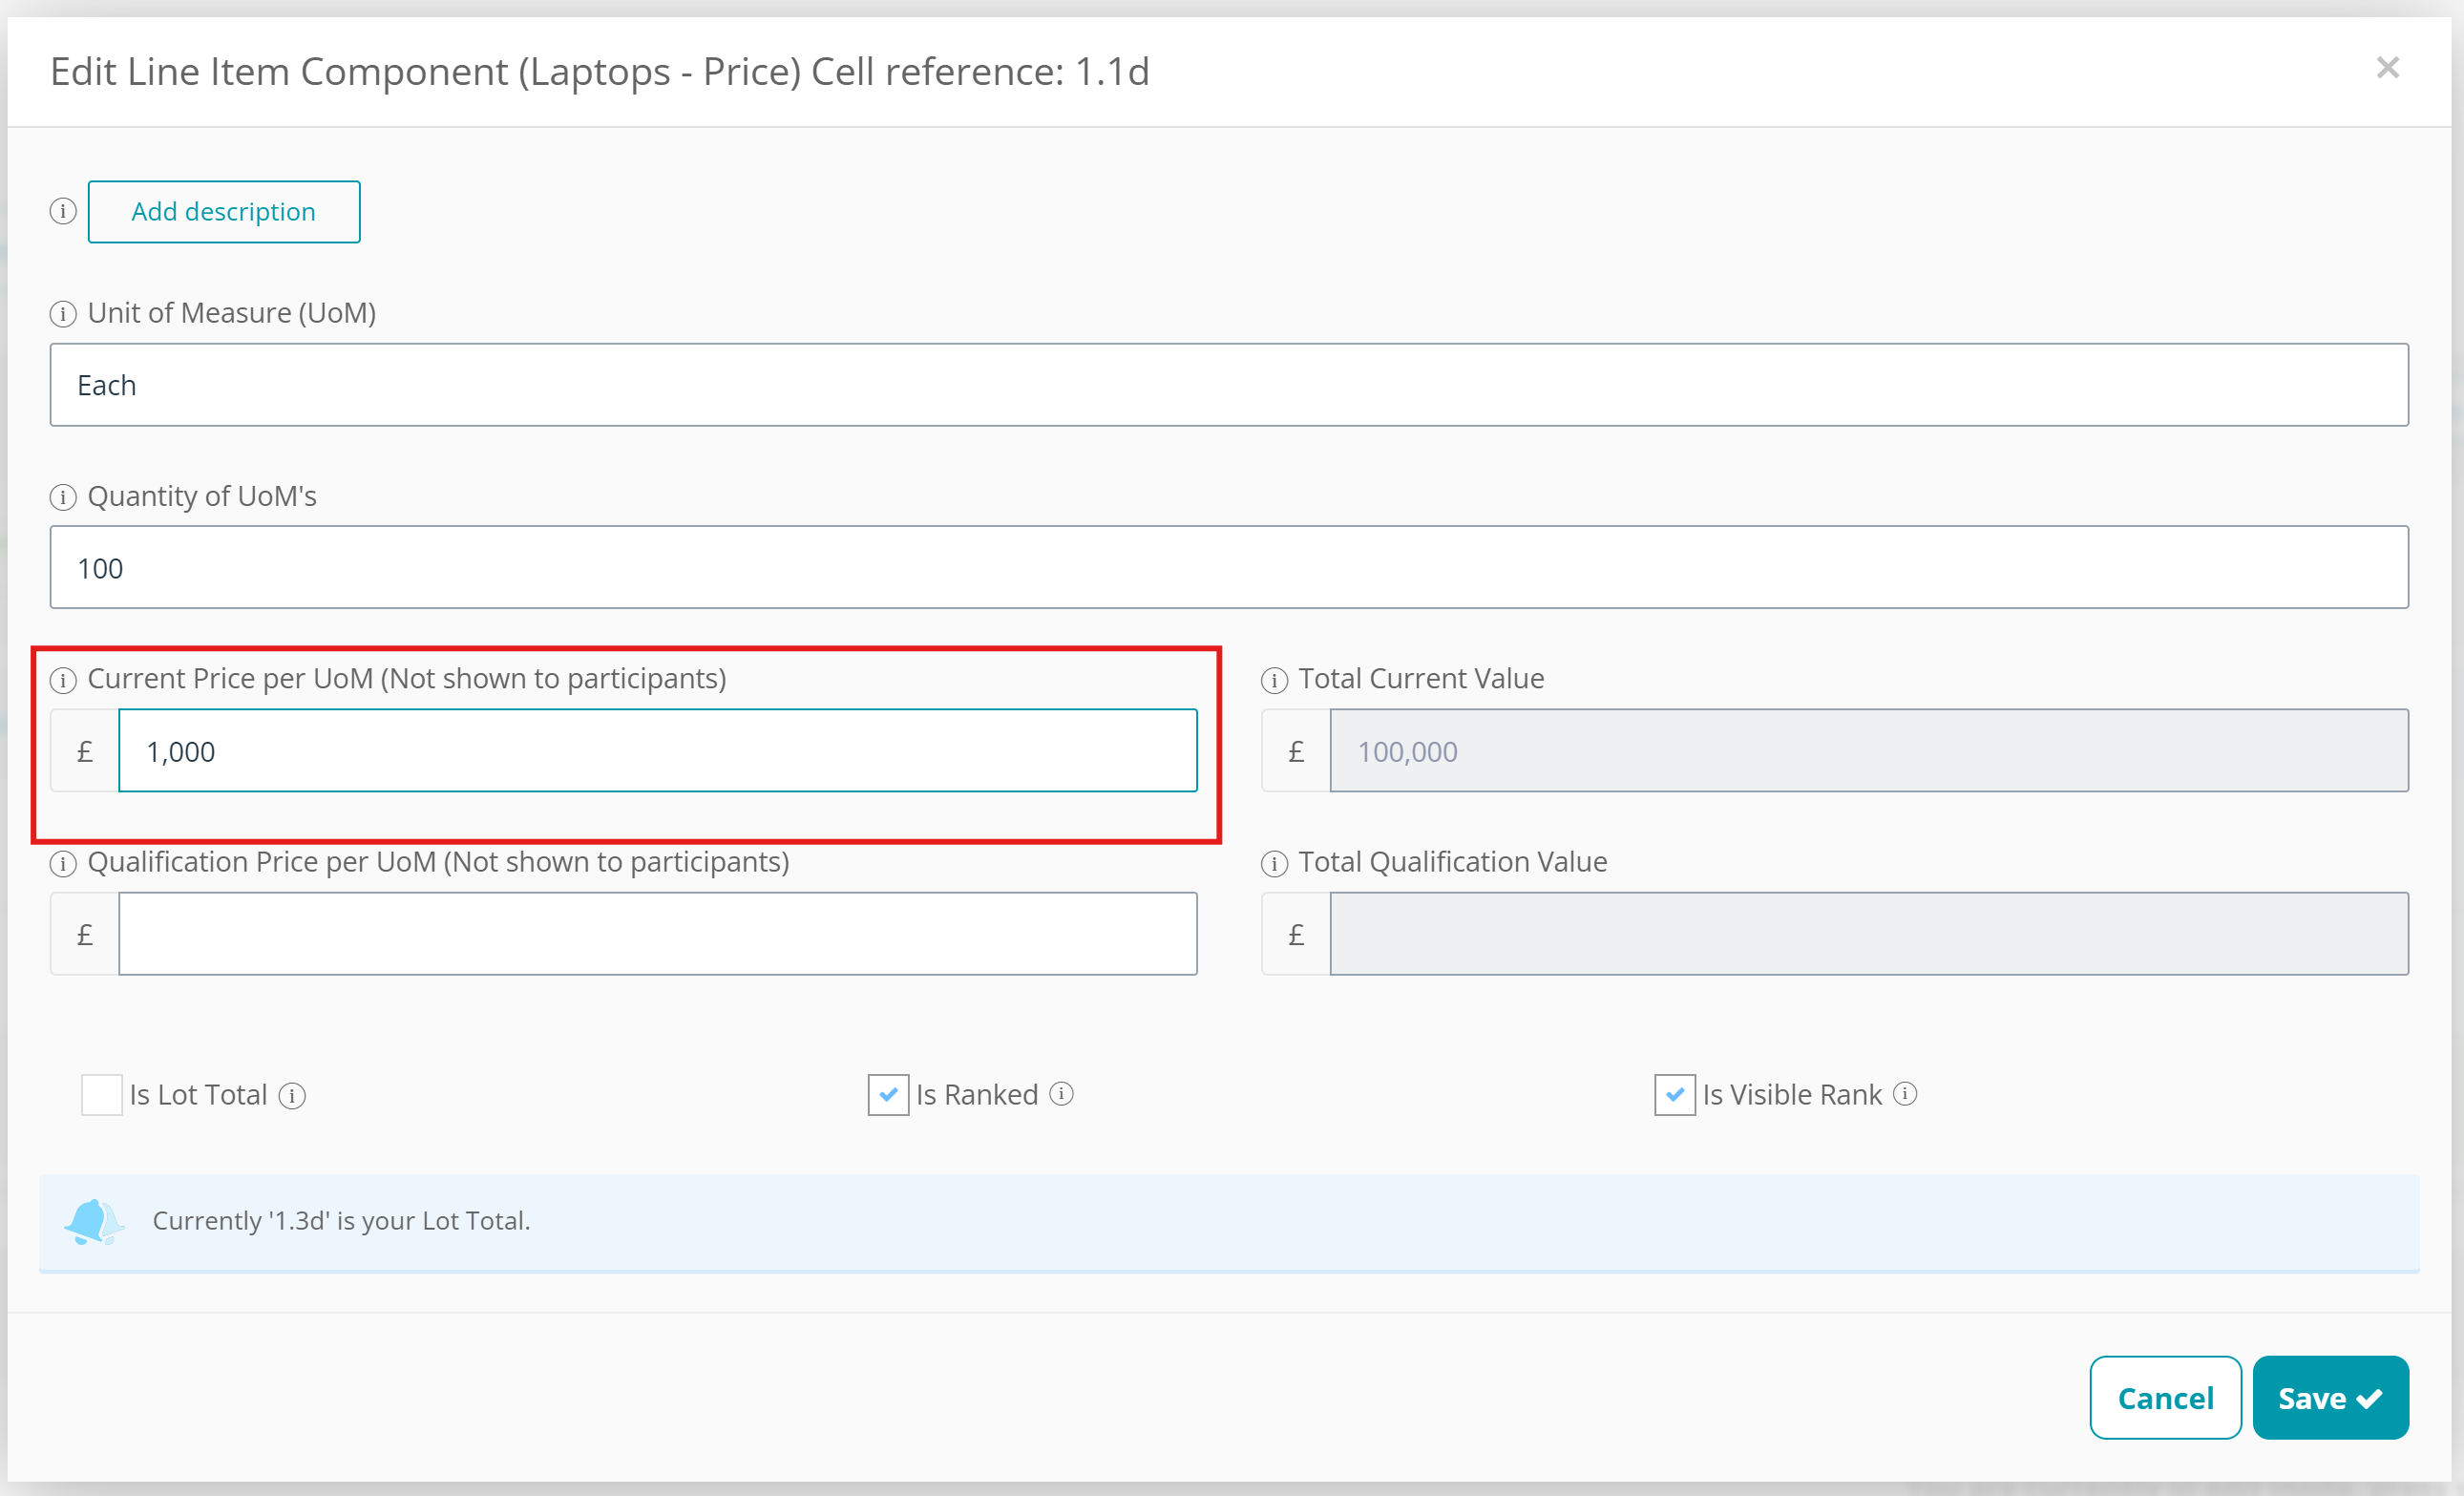The width and height of the screenshot is (2464, 1496).
Task: Click the 'Is Lot Total' label text
Action: 198,1095
